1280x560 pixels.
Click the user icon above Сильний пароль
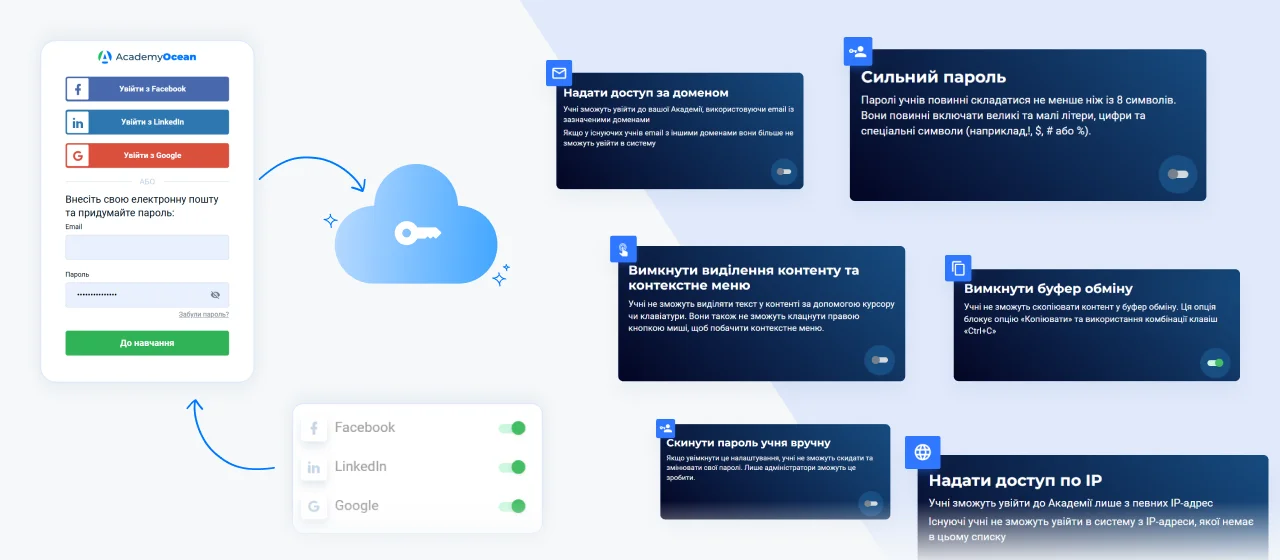[x=857, y=51]
